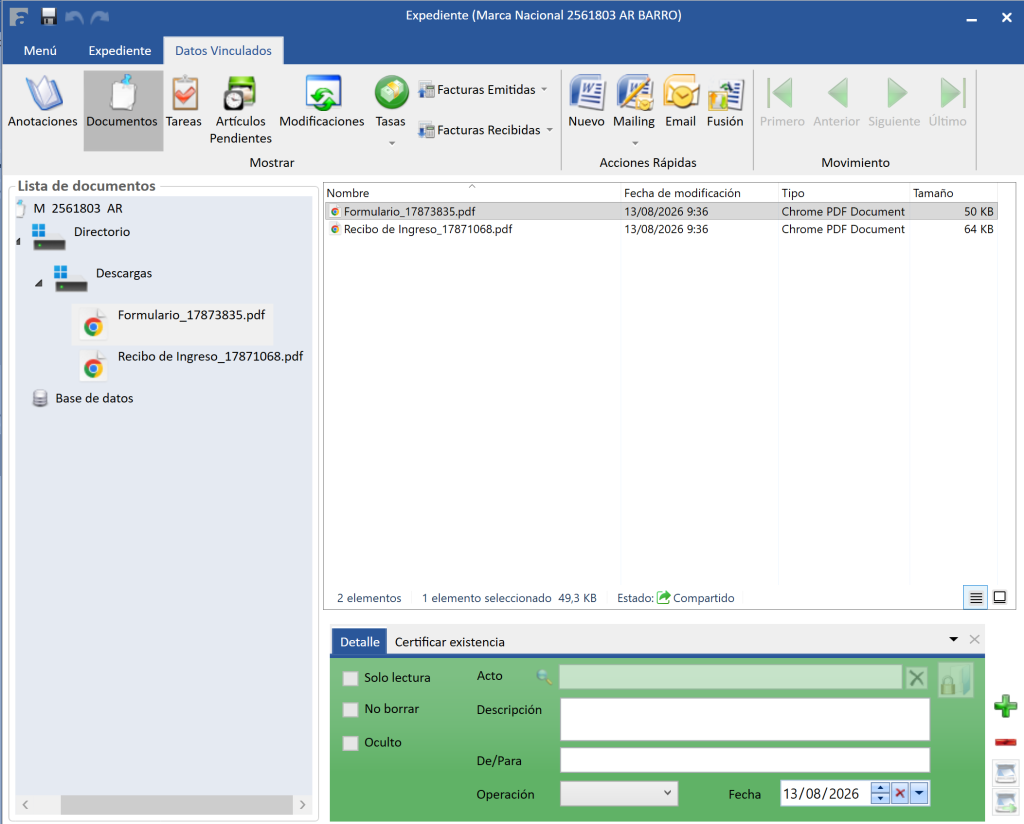This screenshot has height=824, width=1024.
Task: Create a Nuevo Word document
Action: point(586,102)
